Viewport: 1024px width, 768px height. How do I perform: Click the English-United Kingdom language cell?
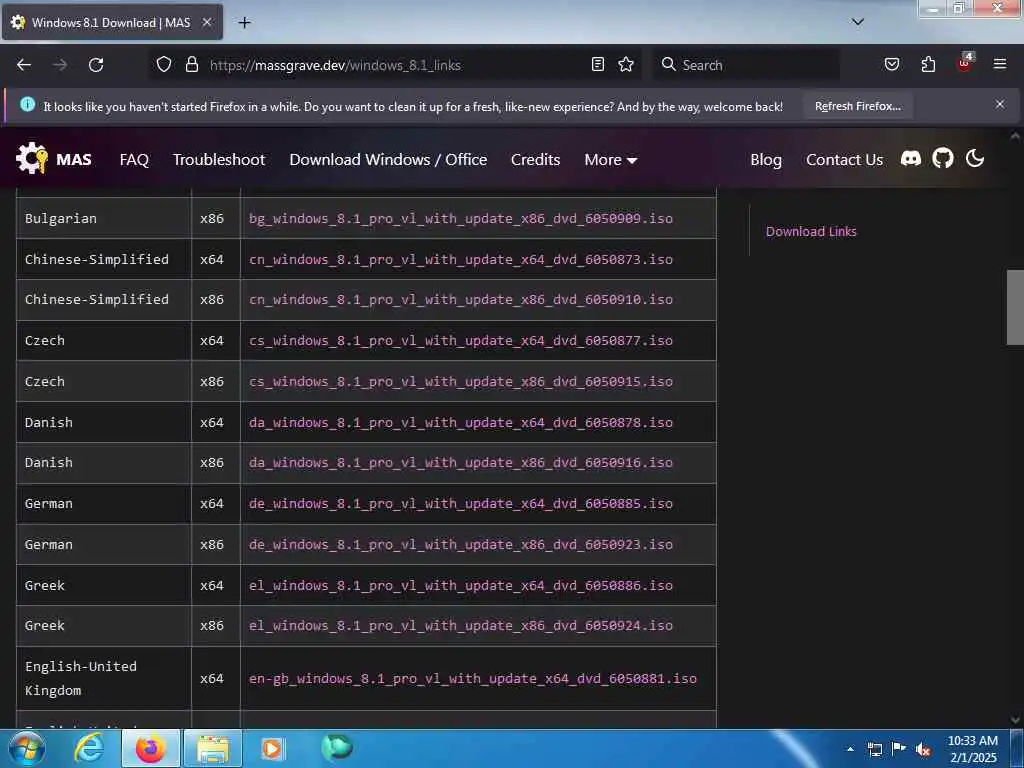tap(104, 679)
